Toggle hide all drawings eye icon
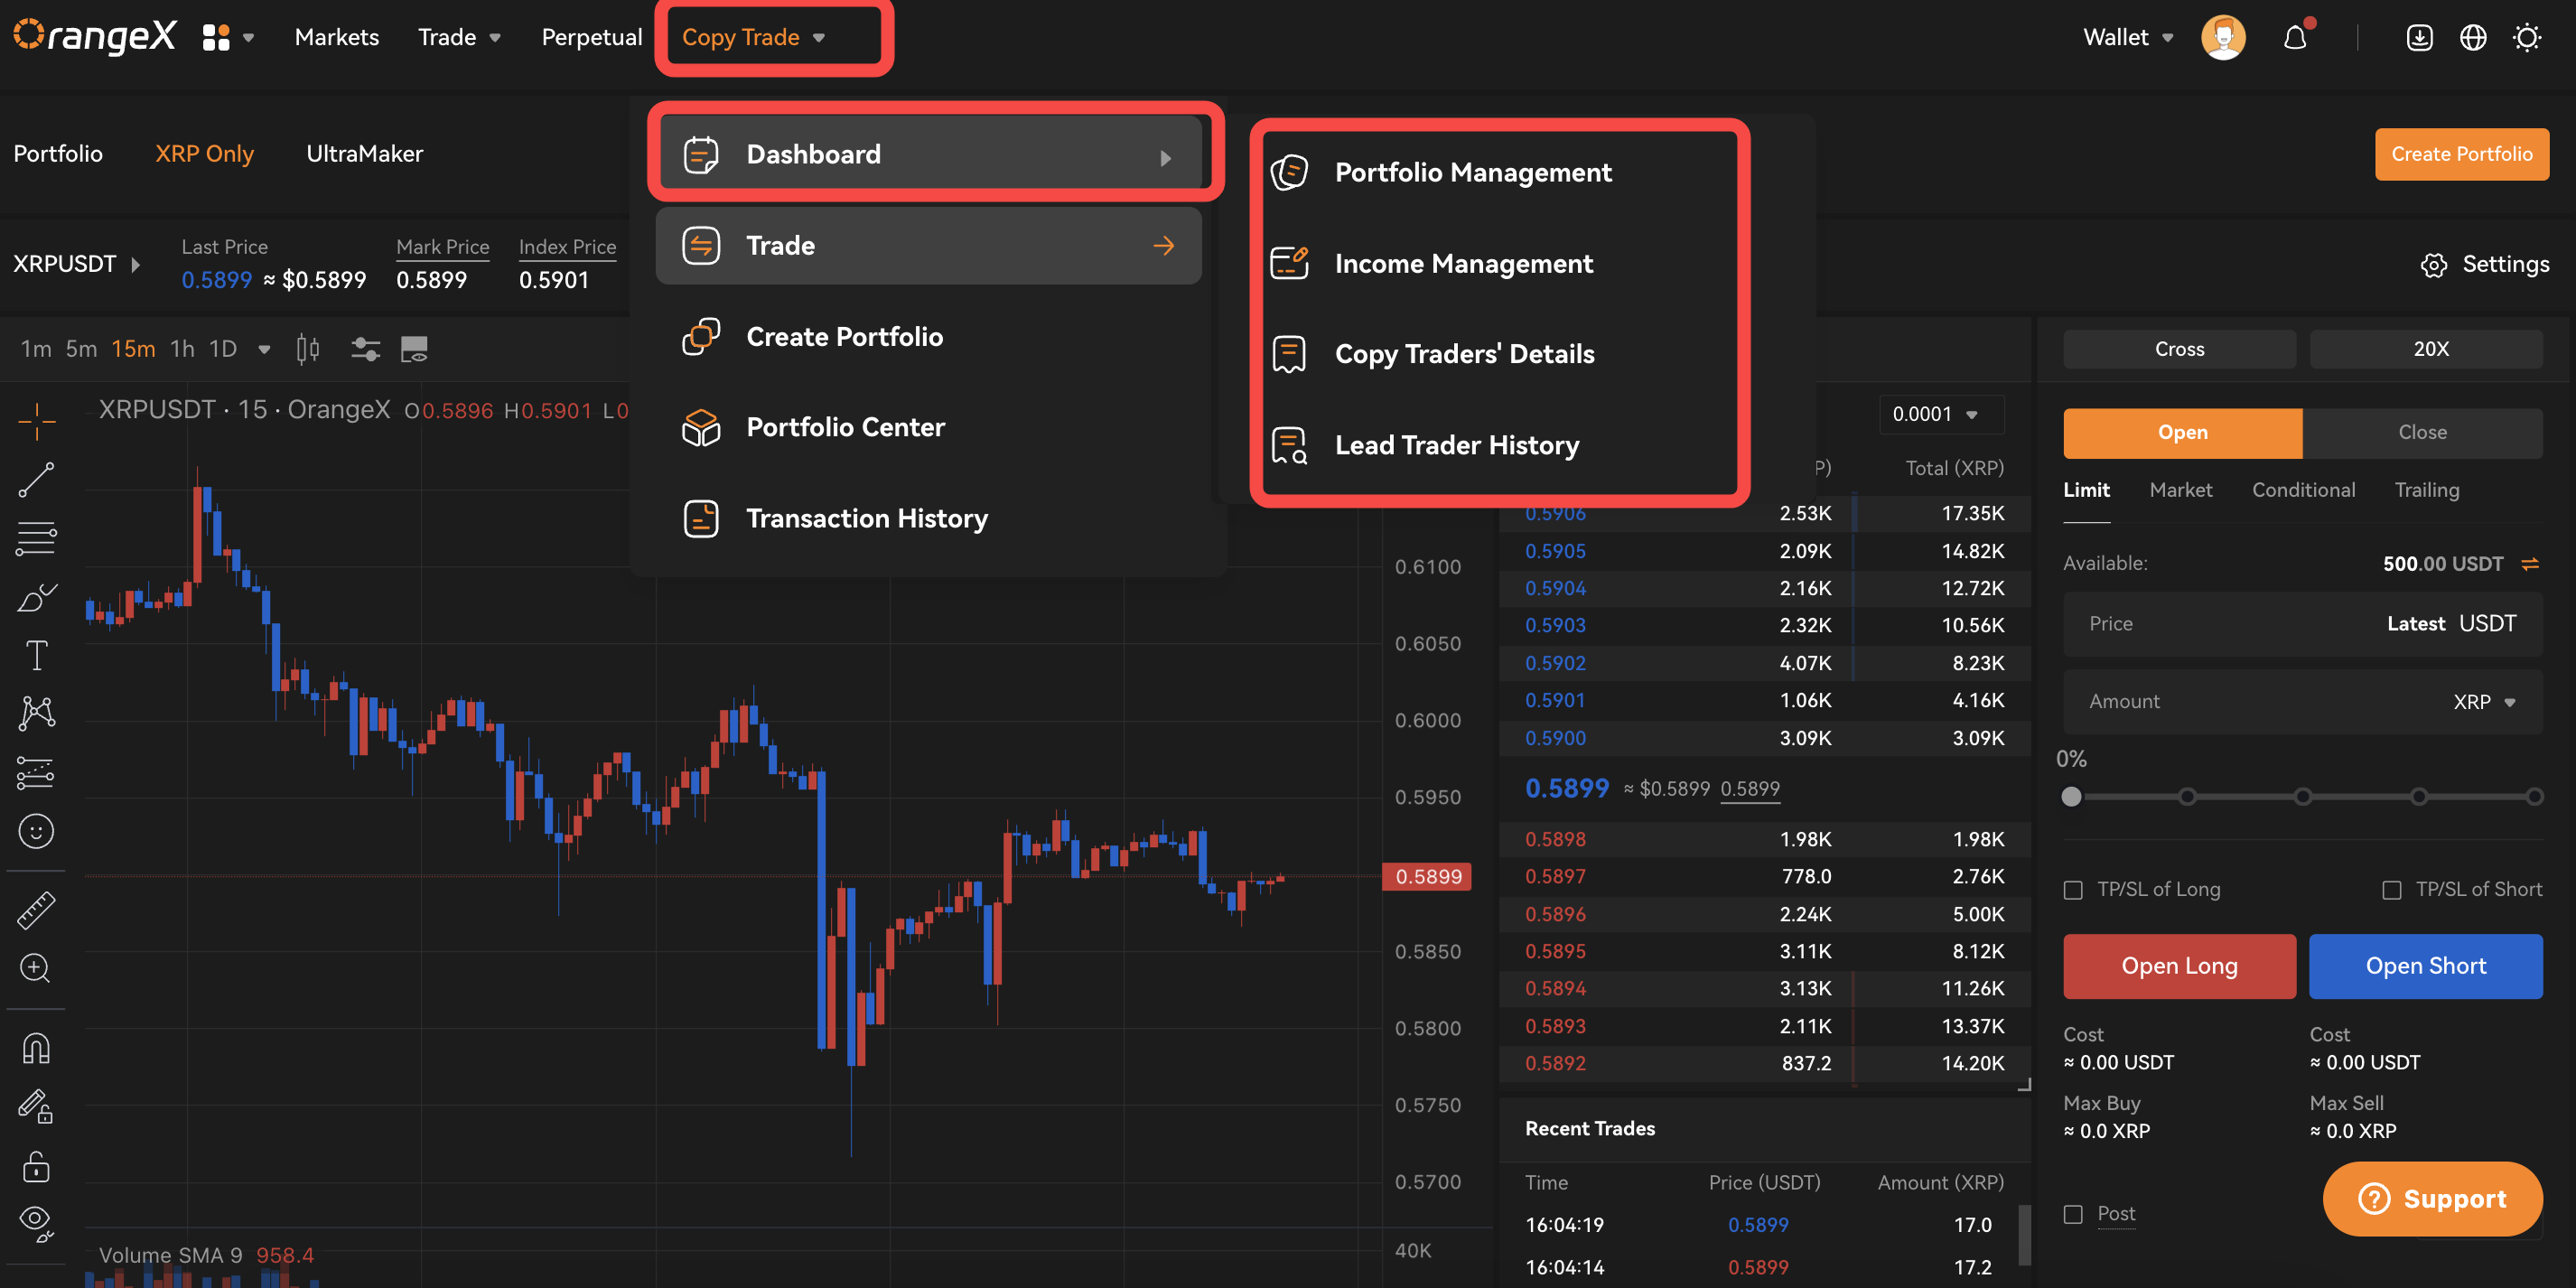This screenshot has width=2576, height=1288. coord(37,1223)
